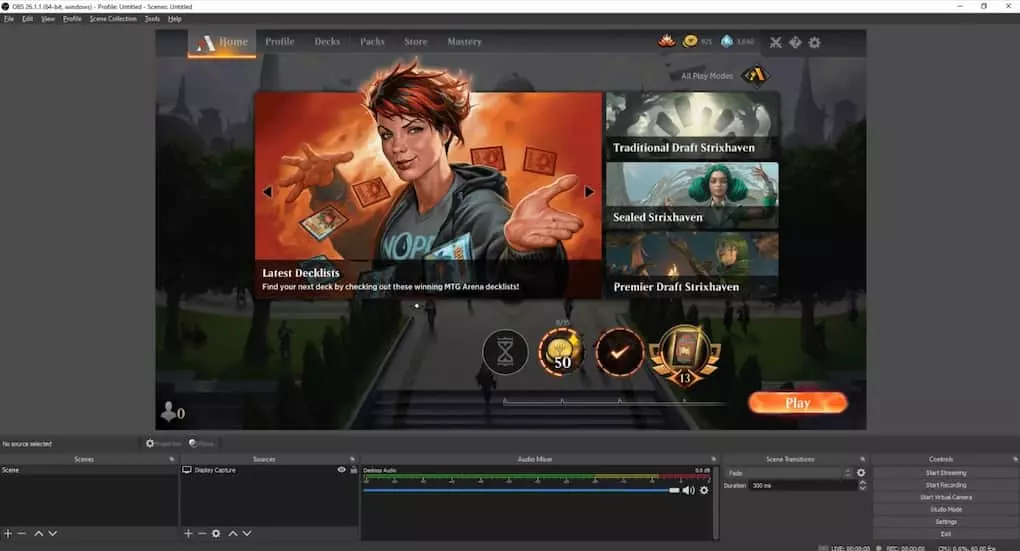Open Desktop Audio settings gear
The image size is (1020, 551).
coord(704,490)
